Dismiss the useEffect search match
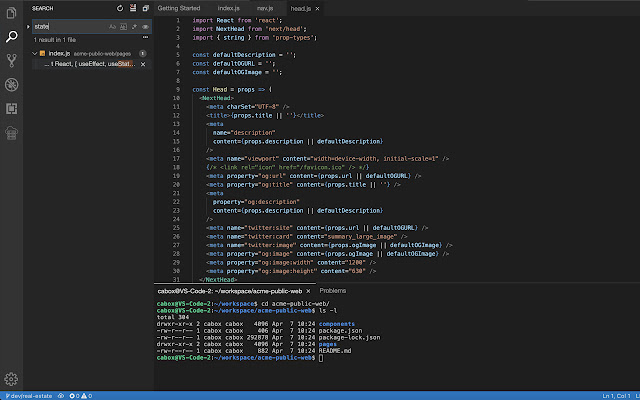Image resolution: width=640 pixels, height=400 pixels. pos(144,63)
